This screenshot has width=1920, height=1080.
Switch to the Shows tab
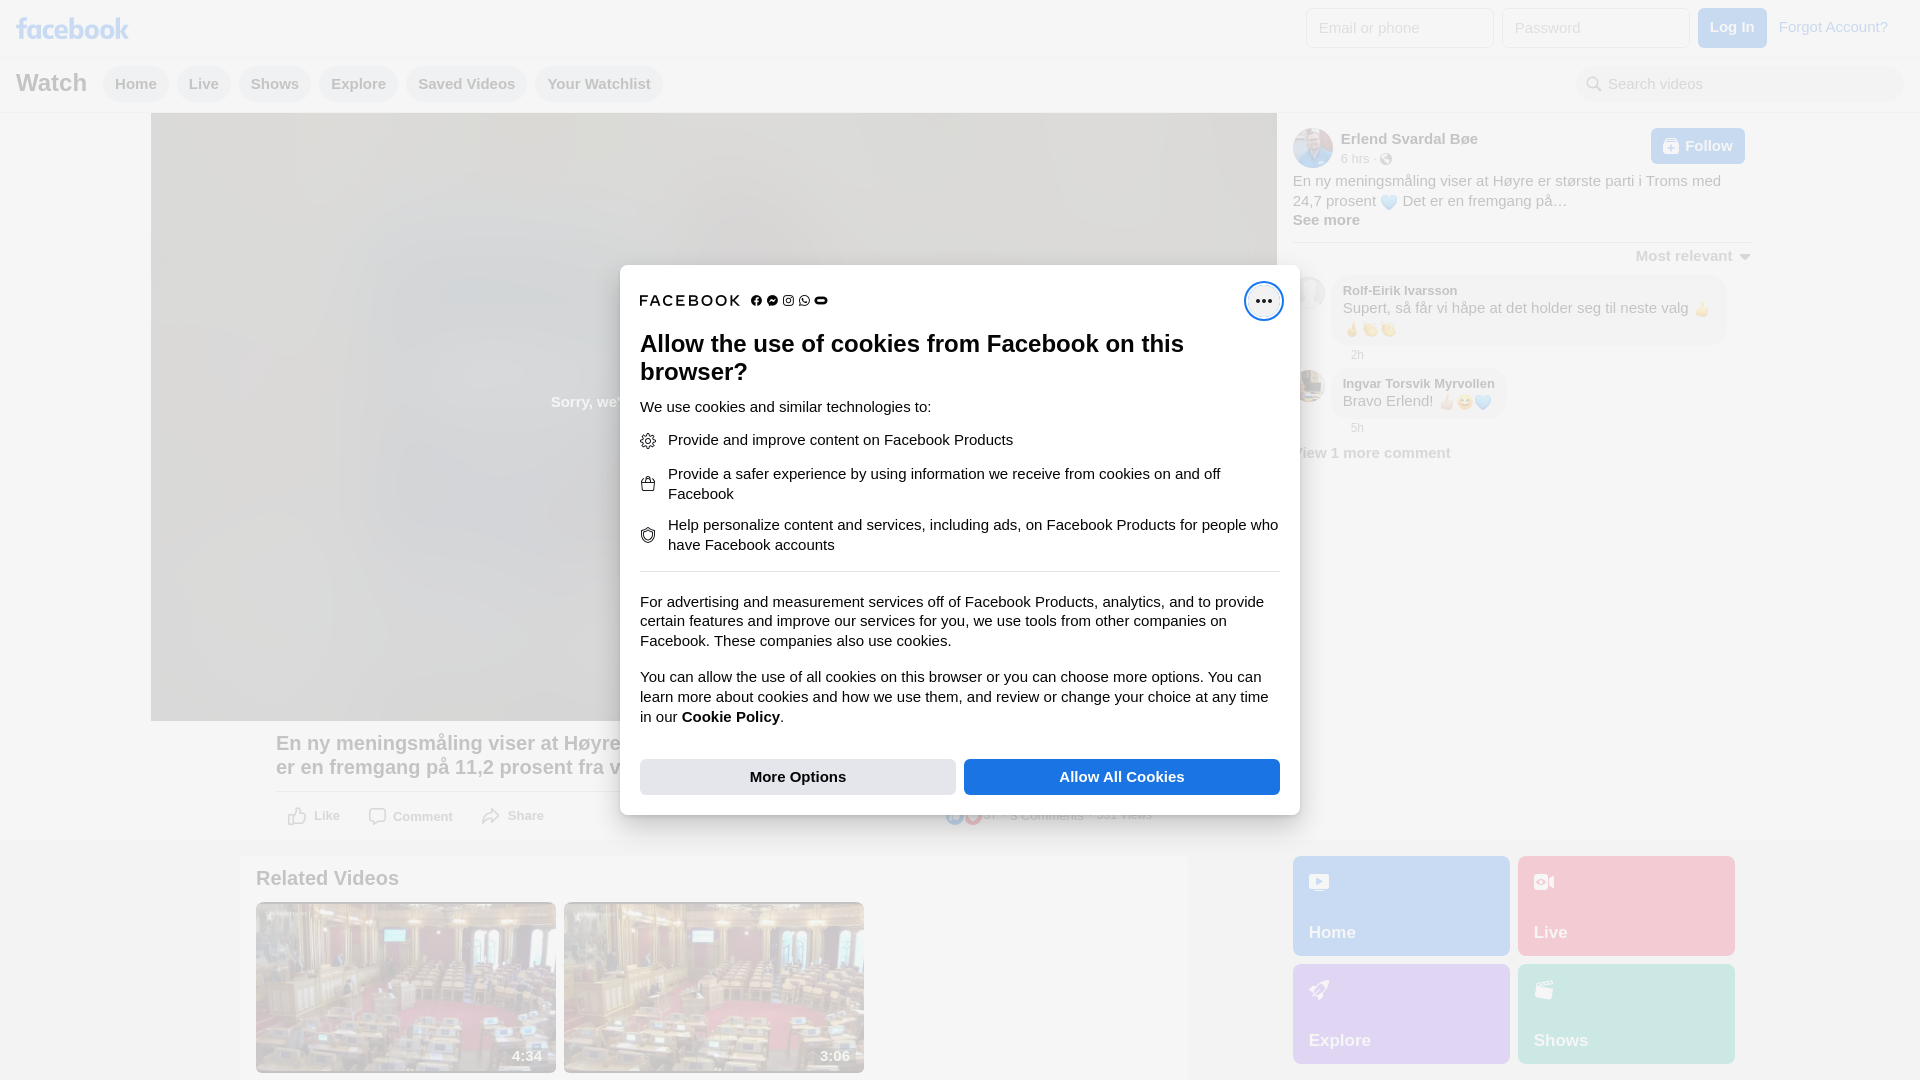tap(274, 84)
